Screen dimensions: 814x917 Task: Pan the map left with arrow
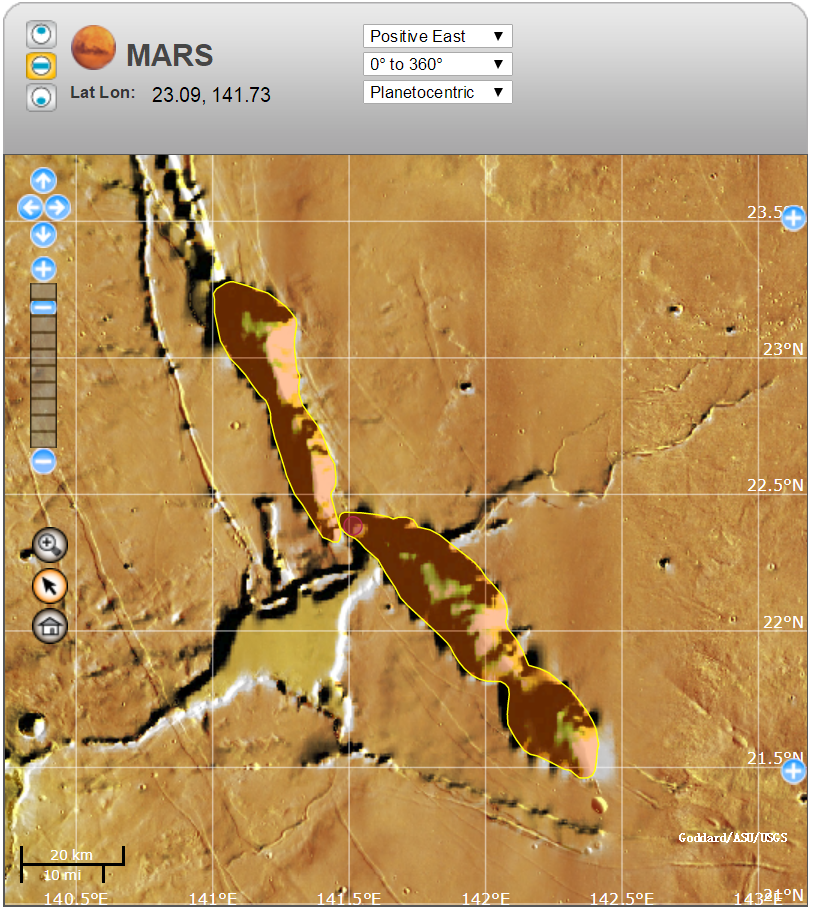pyautogui.click(x=30, y=208)
